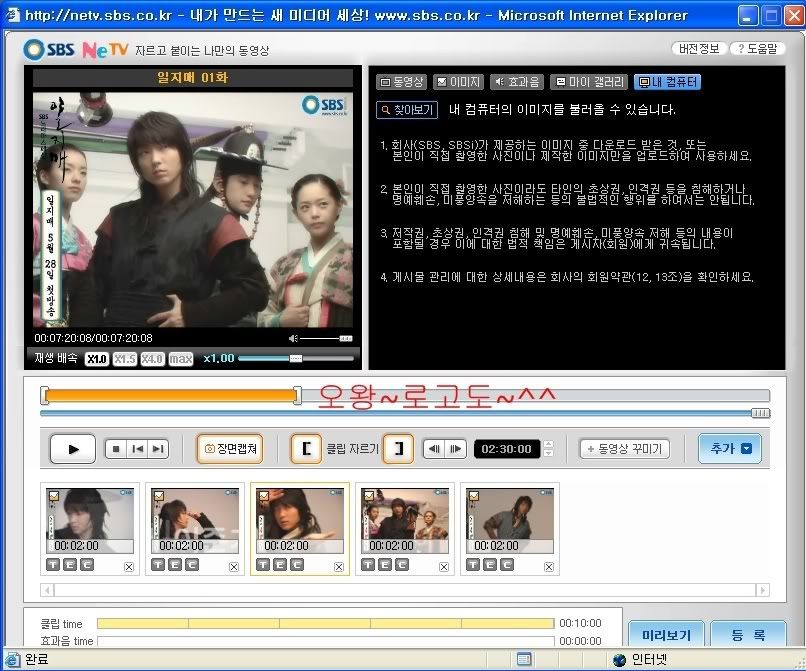Step one frame backward
This screenshot has height=671, width=806.
click(x=434, y=449)
